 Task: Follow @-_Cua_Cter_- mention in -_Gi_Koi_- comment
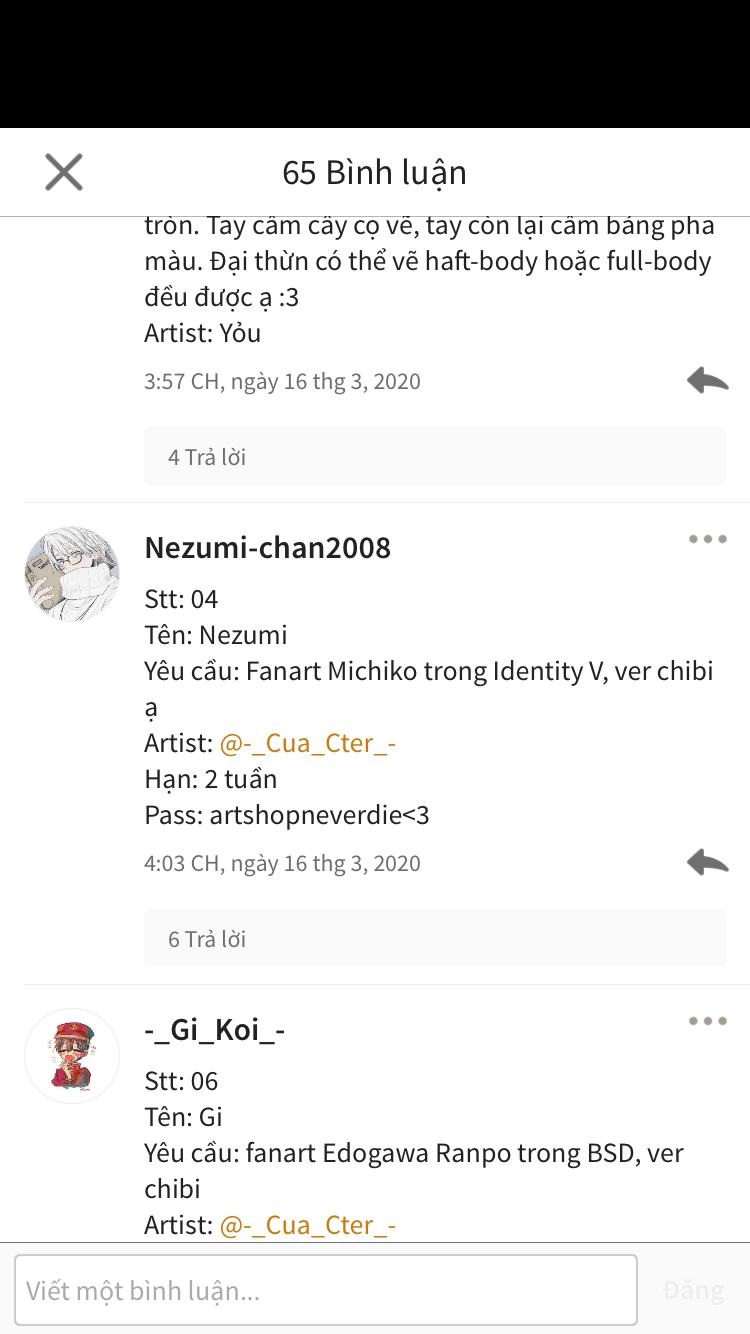[x=308, y=1225]
